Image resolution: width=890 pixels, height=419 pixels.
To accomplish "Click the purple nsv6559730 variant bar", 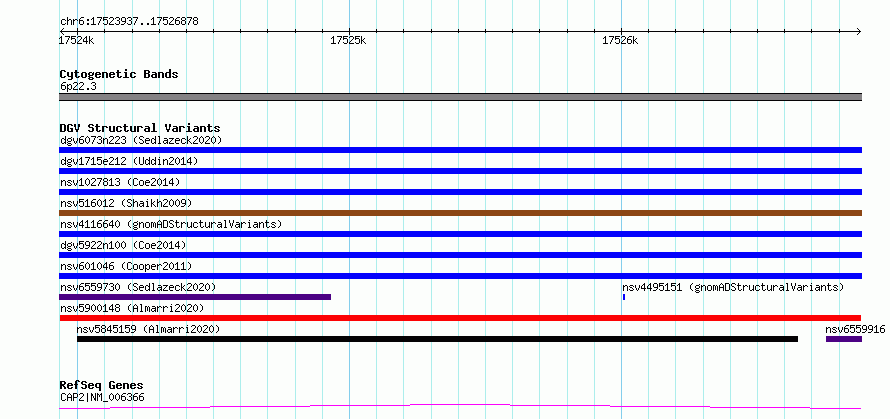I will (x=195, y=297).
